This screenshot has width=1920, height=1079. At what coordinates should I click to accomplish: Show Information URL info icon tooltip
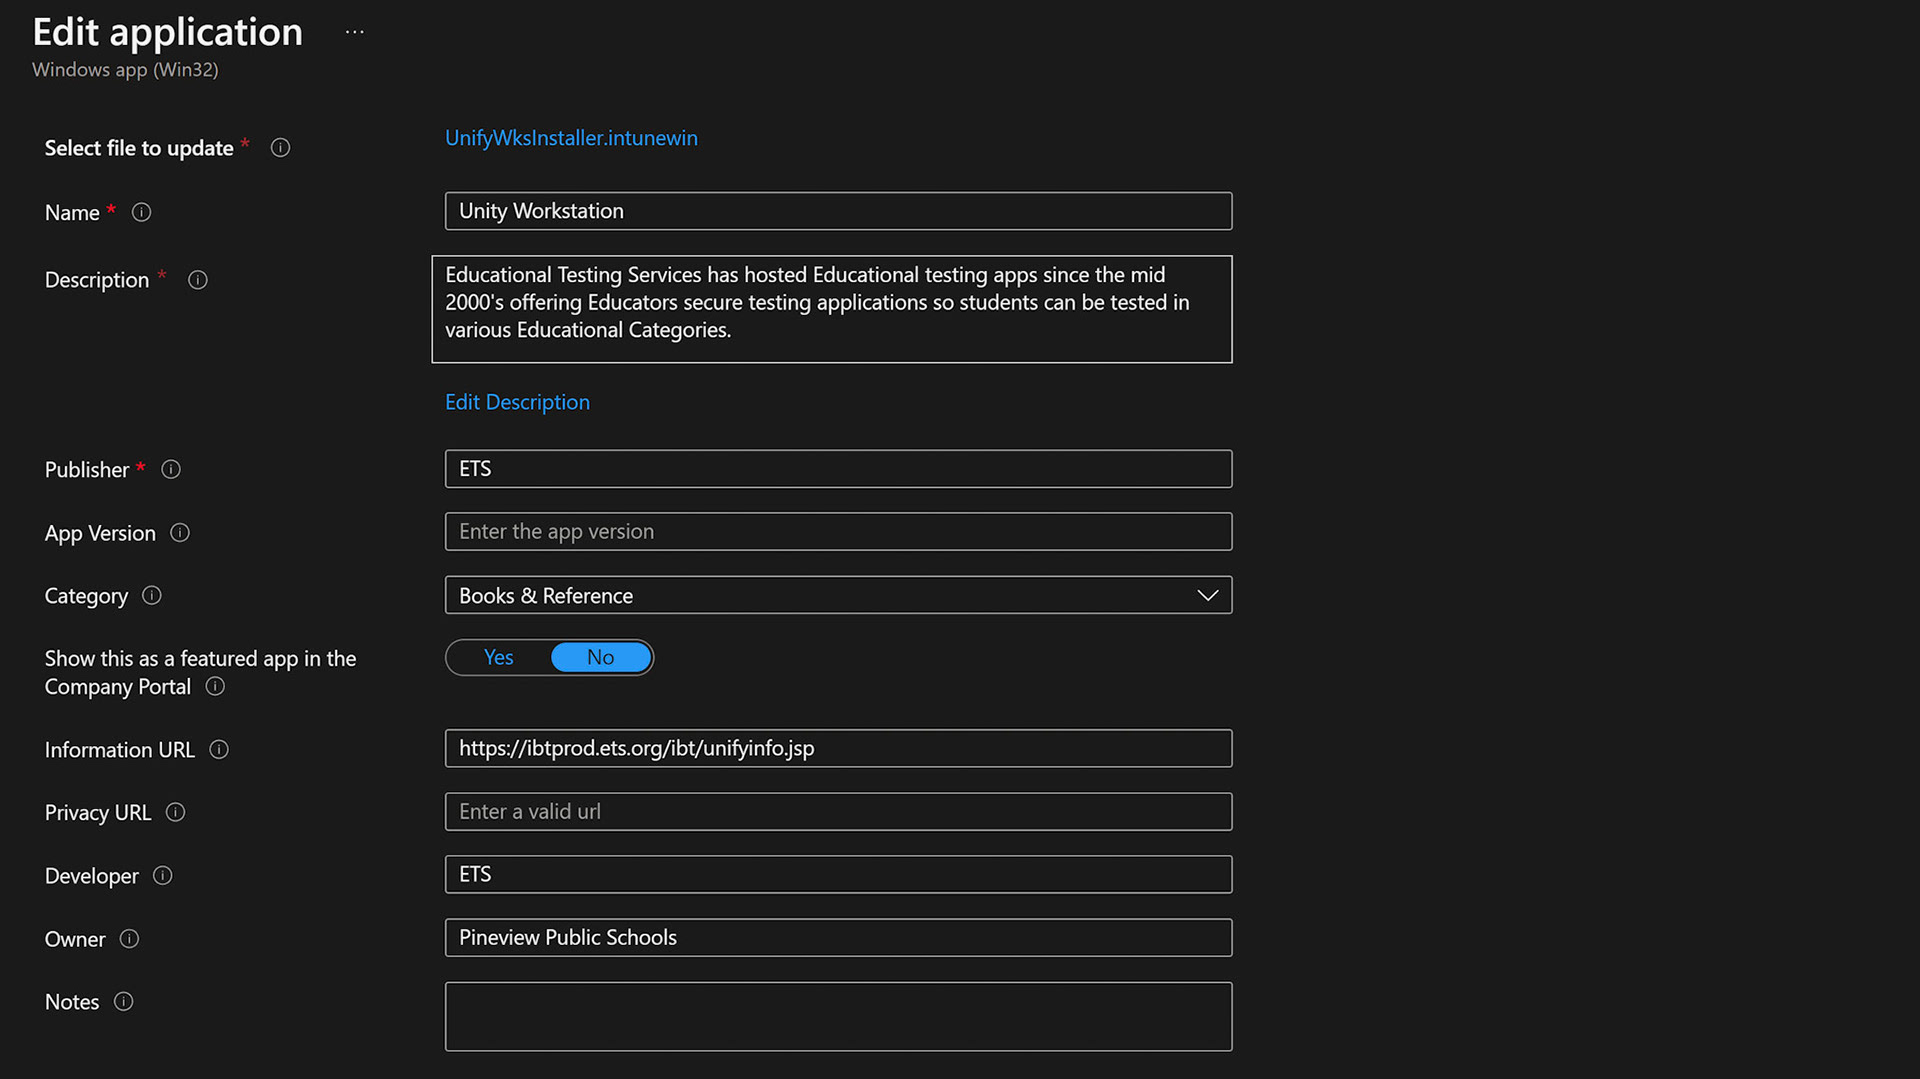coord(219,749)
